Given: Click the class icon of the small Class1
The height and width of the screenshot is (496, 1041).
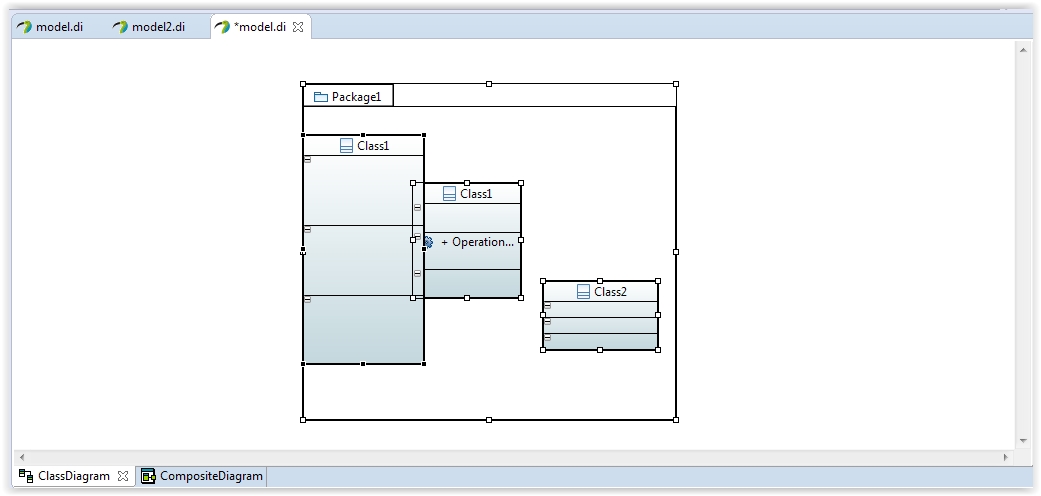Looking at the screenshot, I should [449, 194].
